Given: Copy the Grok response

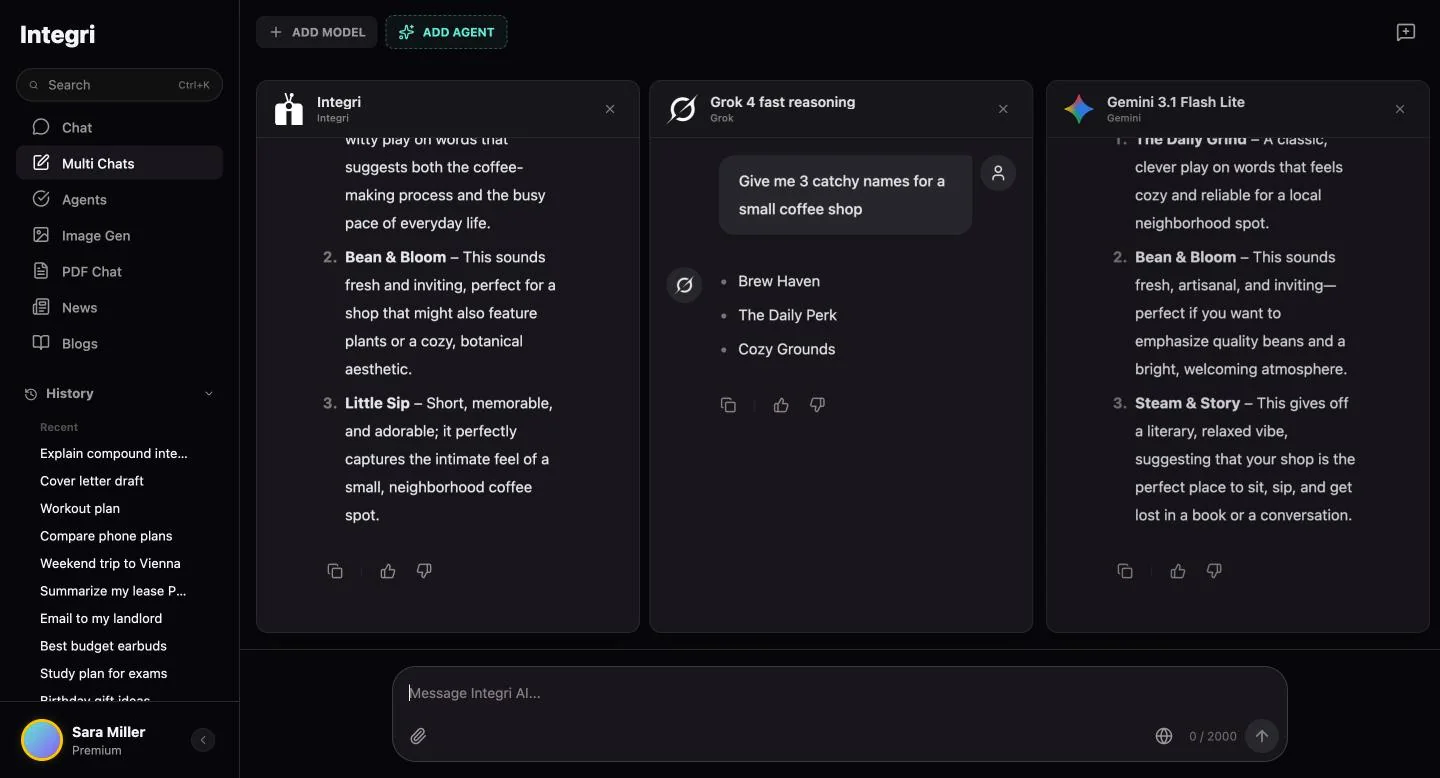Looking at the screenshot, I should 728,405.
